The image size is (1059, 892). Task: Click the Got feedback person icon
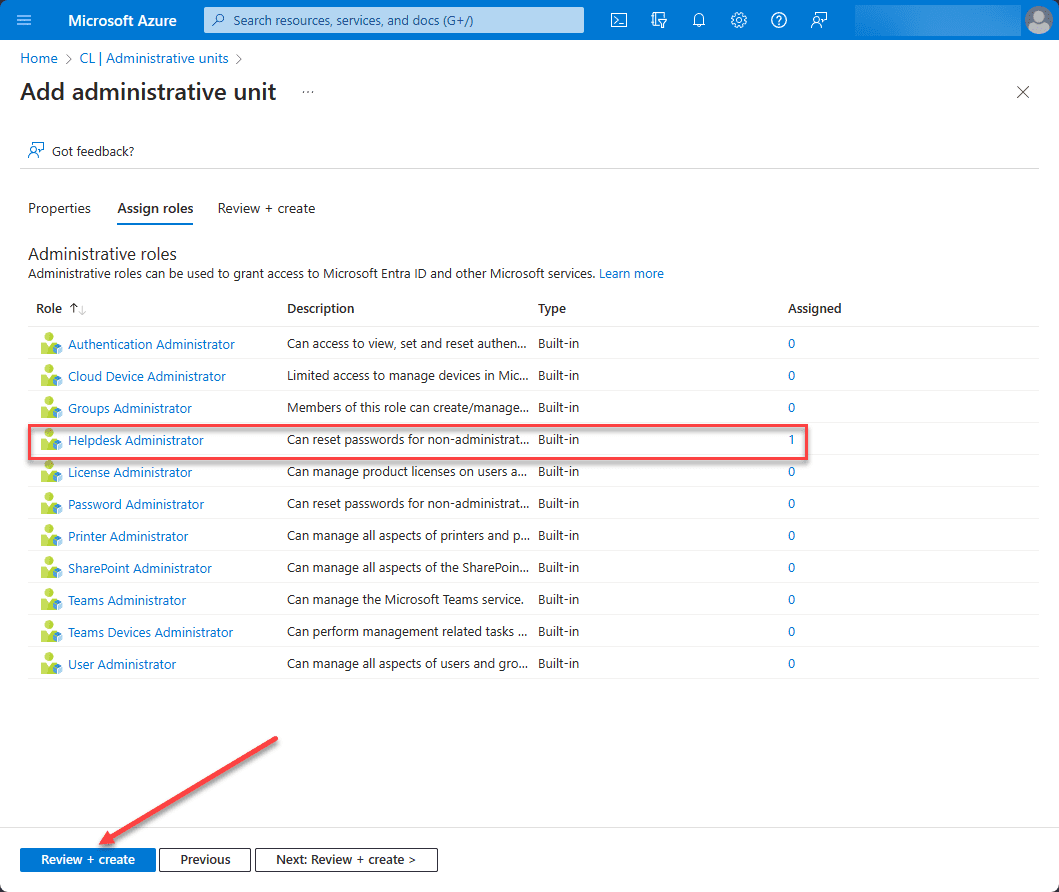click(x=36, y=151)
